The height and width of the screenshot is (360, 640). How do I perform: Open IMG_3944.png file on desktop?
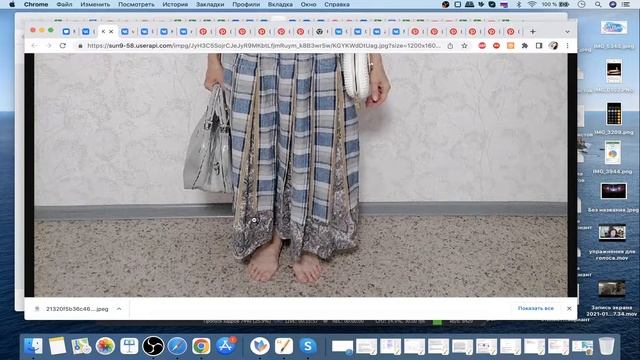point(613,153)
